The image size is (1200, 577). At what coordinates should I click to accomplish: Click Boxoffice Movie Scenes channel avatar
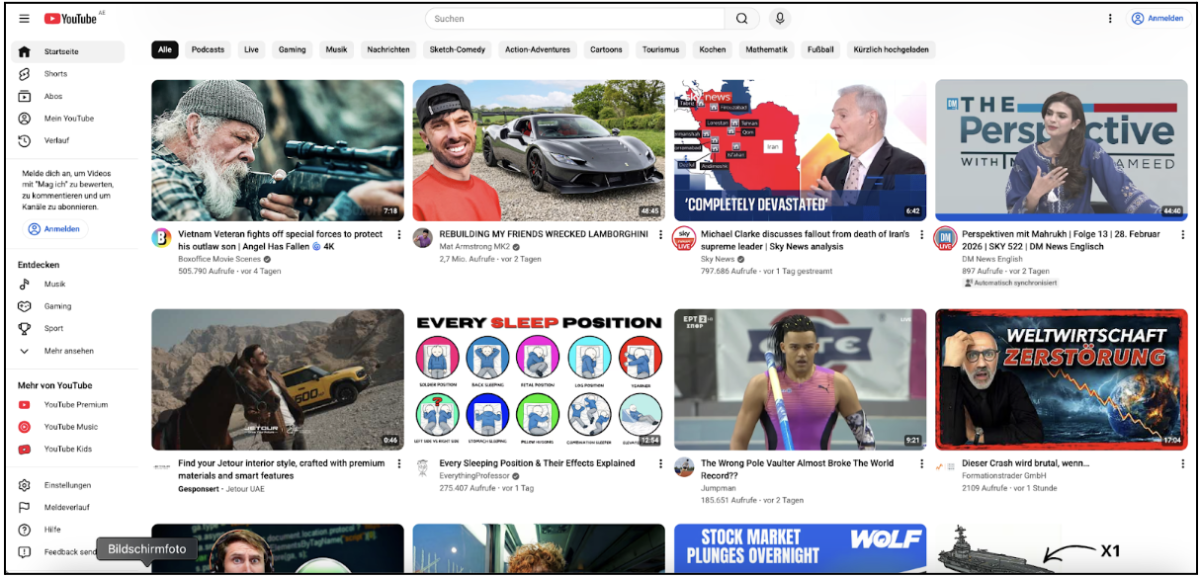tap(161, 238)
